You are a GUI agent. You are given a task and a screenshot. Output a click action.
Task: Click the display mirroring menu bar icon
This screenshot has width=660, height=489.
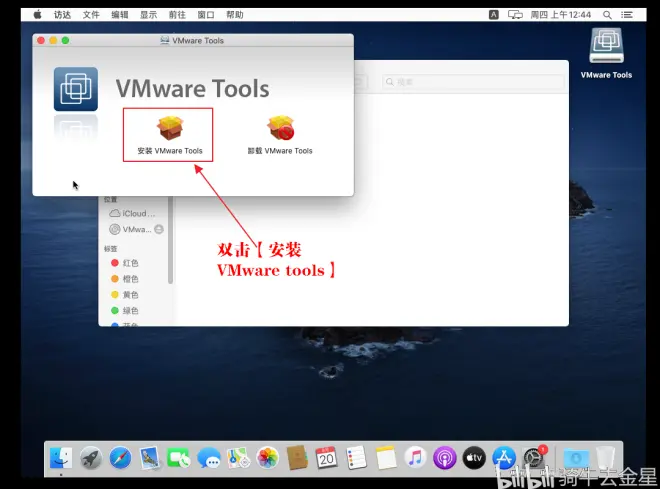click(515, 15)
